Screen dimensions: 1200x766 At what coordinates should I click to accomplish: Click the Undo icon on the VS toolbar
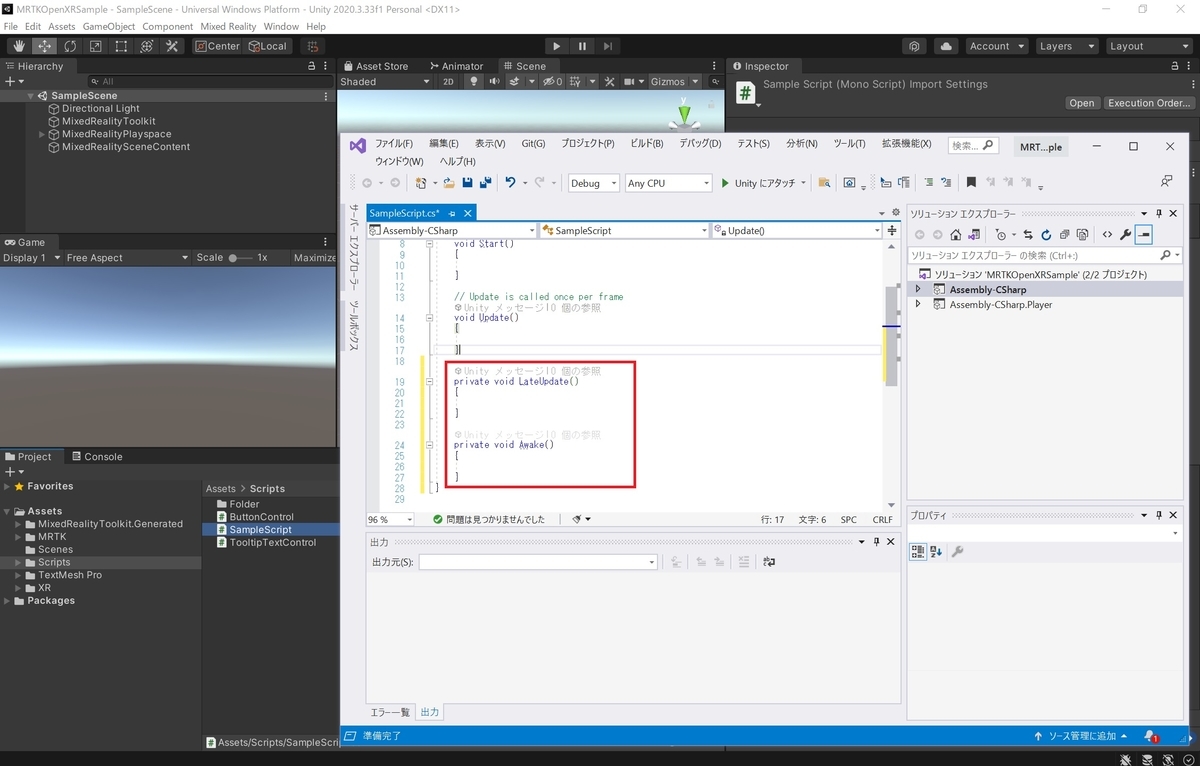(x=511, y=184)
